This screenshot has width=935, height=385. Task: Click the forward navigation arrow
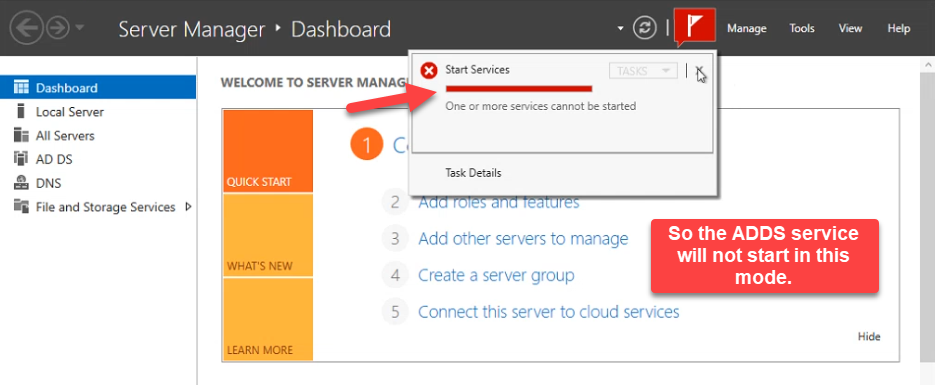58,28
